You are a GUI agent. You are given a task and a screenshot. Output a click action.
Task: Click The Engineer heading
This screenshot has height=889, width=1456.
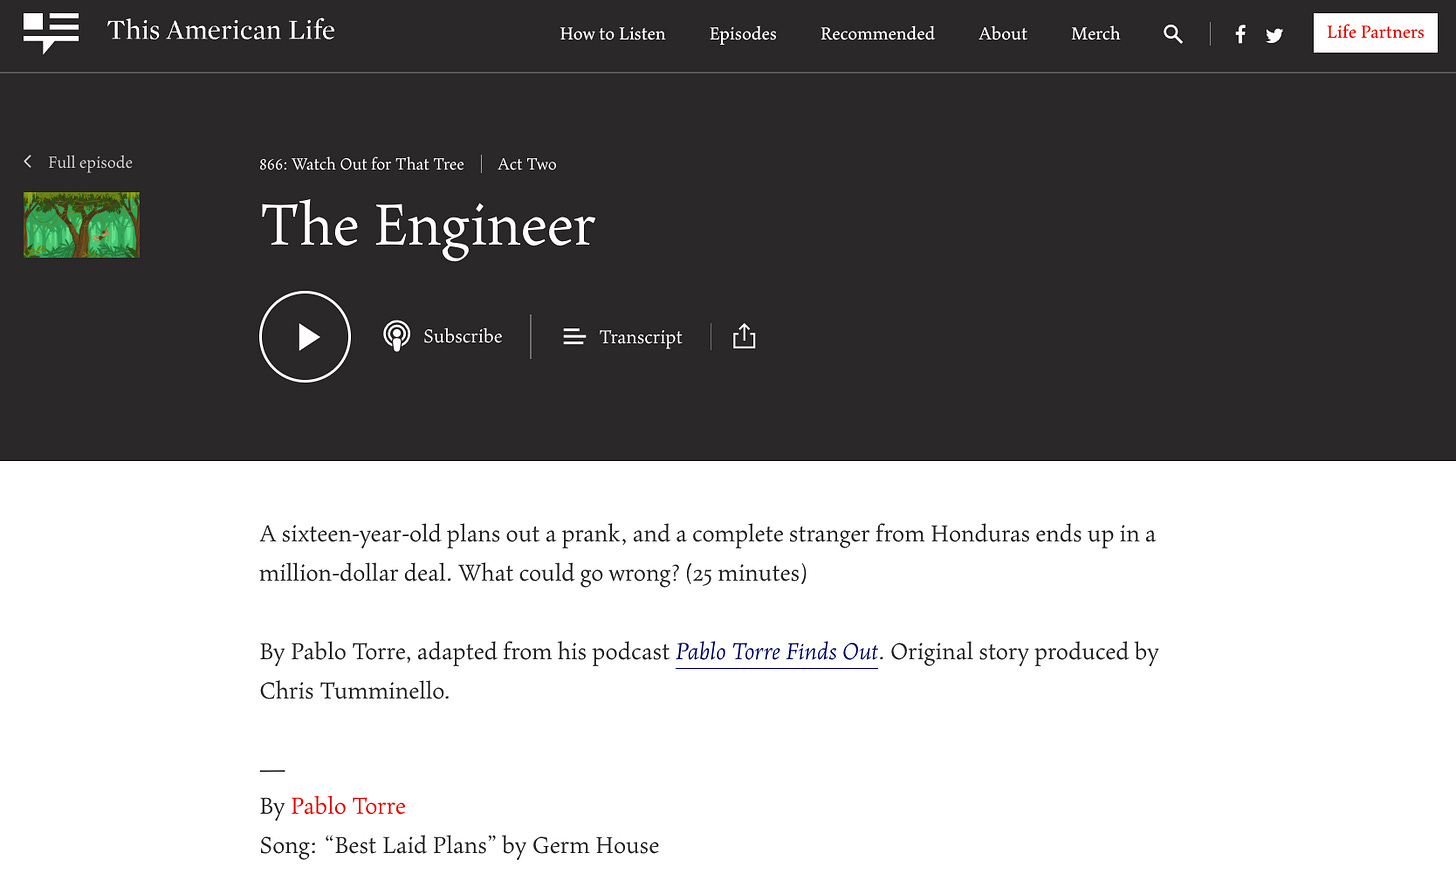click(428, 226)
